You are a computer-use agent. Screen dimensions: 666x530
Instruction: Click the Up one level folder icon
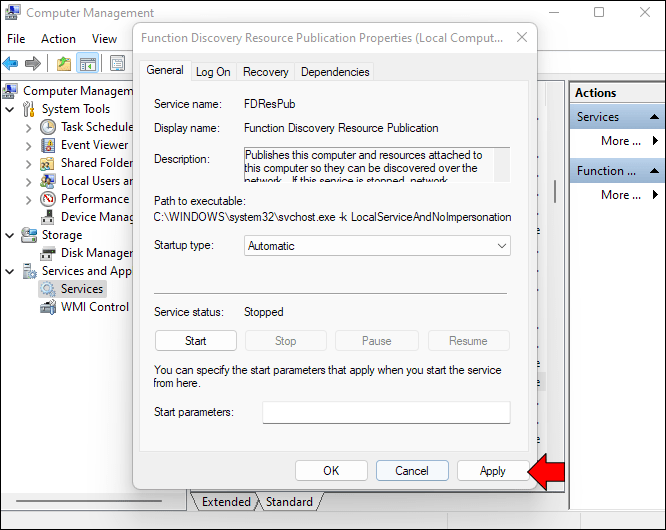pos(64,64)
